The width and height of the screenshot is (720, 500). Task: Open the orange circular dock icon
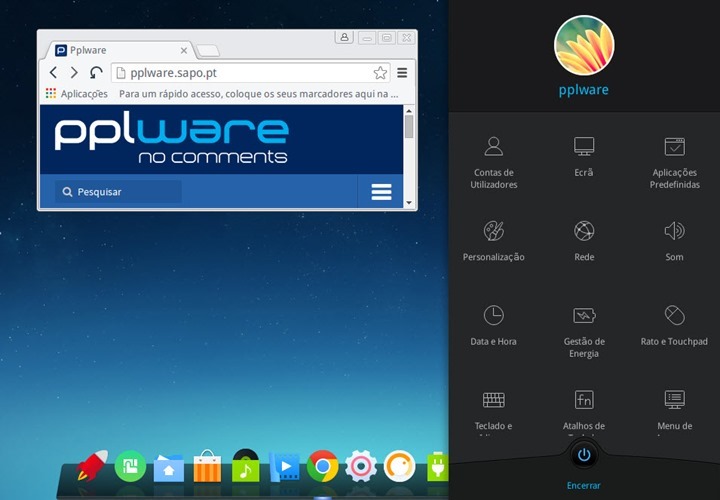coord(399,466)
